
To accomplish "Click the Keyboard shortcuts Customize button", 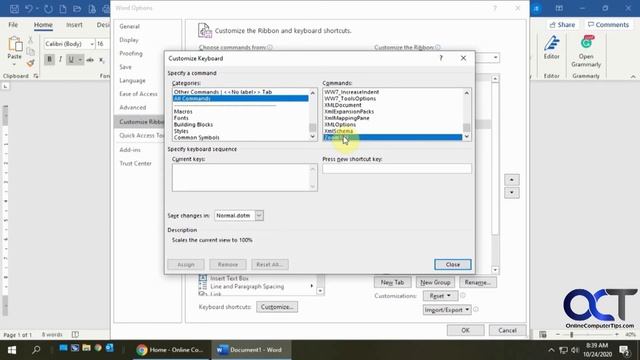I will (x=277, y=307).
